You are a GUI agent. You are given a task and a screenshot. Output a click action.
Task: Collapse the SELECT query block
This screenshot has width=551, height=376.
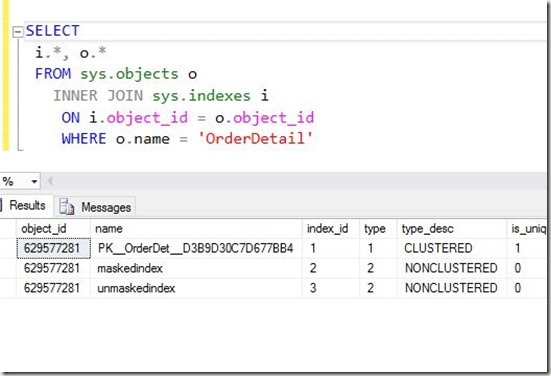coord(17,32)
